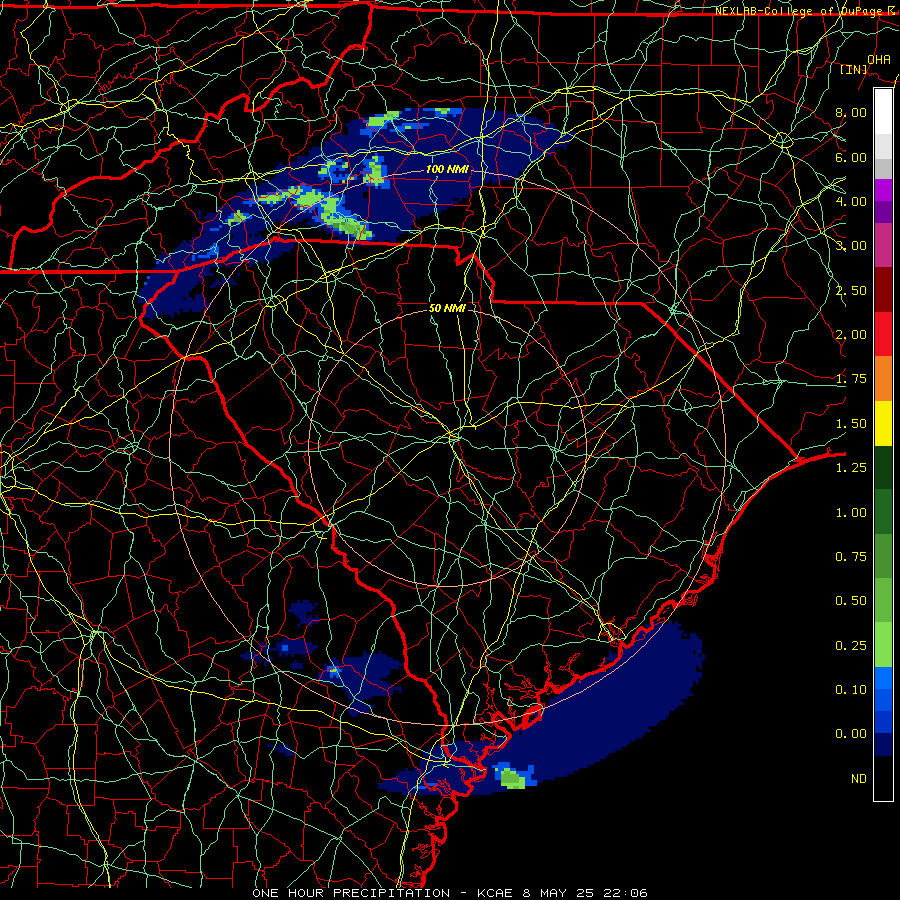
Task: Click the 6.00 legend value
Action: (851, 157)
